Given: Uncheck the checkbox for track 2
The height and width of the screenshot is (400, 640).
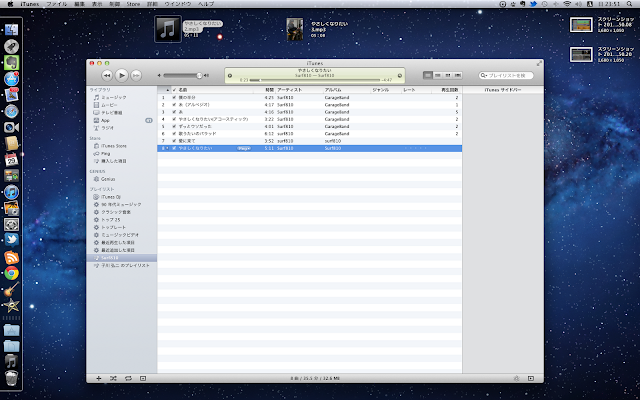Looking at the screenshot, I should coord(174,105).
